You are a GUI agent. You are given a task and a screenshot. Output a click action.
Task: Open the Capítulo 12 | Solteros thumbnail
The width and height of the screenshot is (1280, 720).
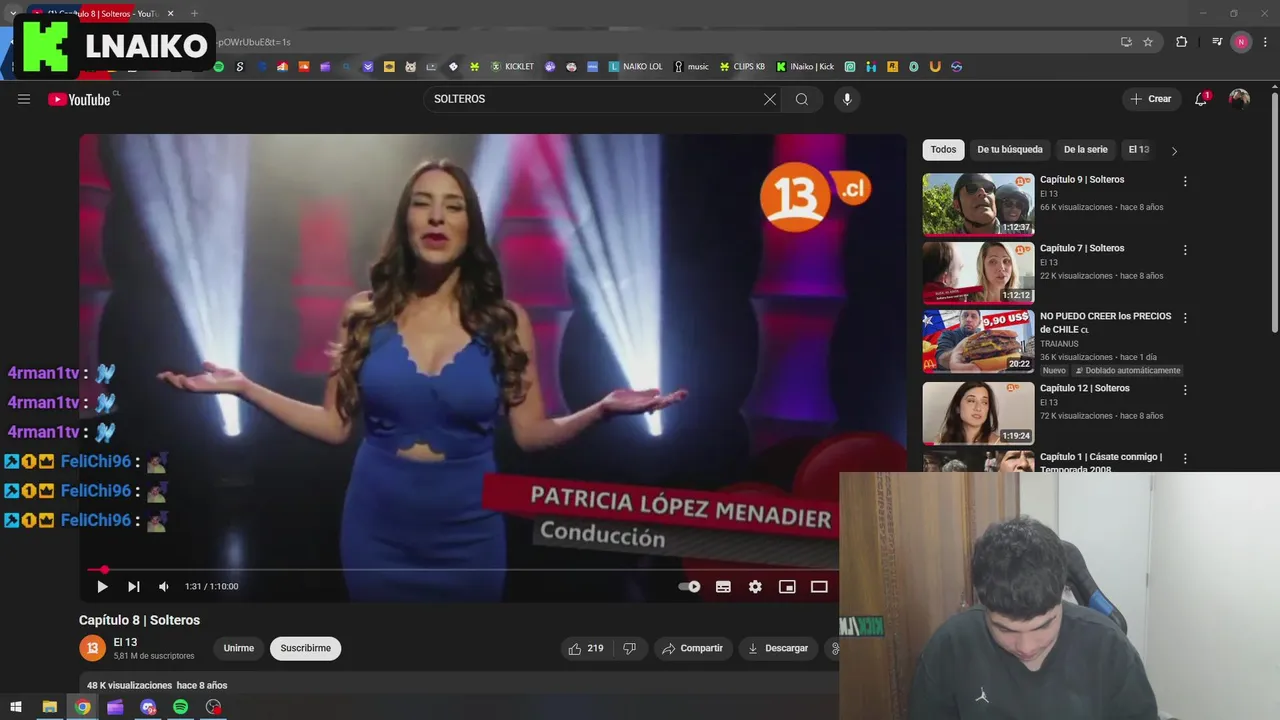(x=978, y=413)
